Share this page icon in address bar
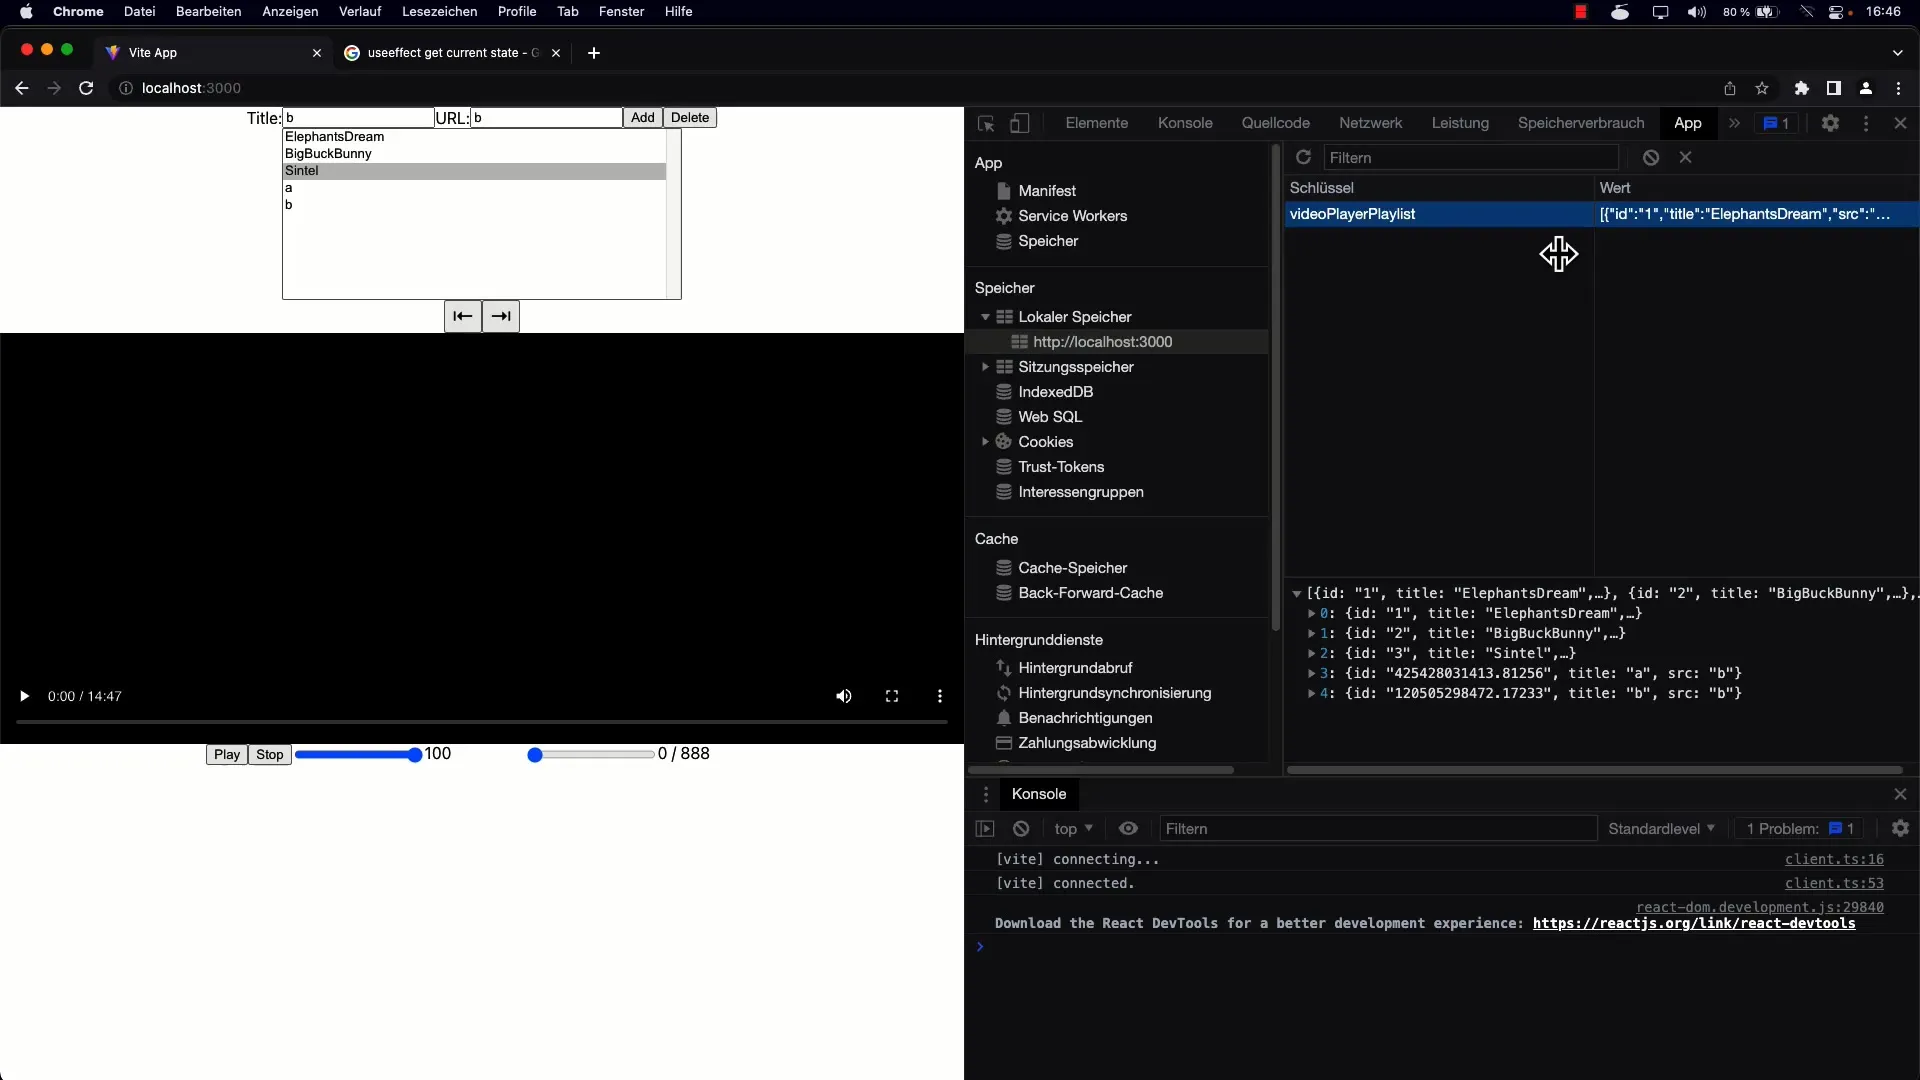The width and height of the screenshot is (1920, 1080). tap(1730, 88)
